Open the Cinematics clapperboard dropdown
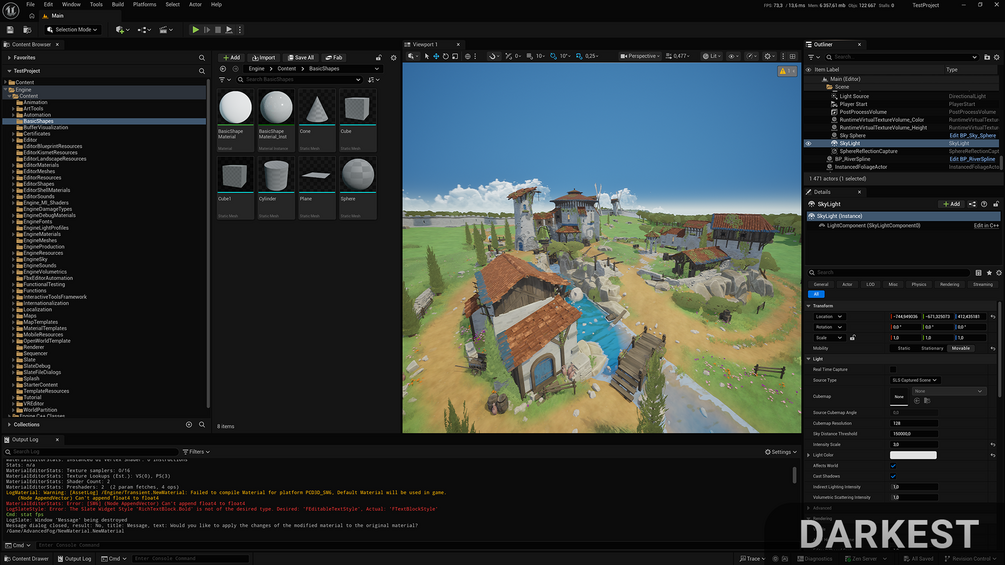The height and width of the screenshot is (565, 1005). pyautogui.click(x=166, y=29)
